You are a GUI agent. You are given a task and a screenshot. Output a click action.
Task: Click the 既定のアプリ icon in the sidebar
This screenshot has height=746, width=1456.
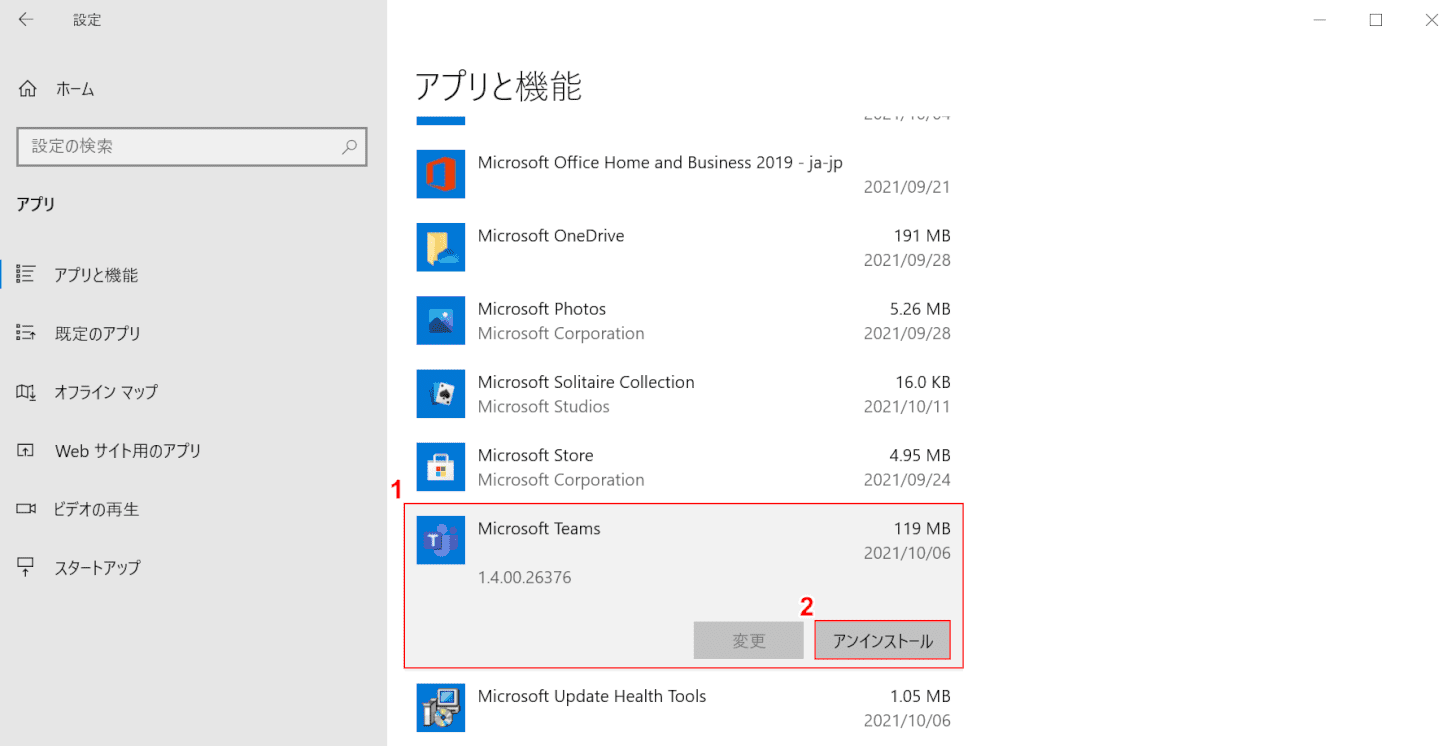point(27,332)
